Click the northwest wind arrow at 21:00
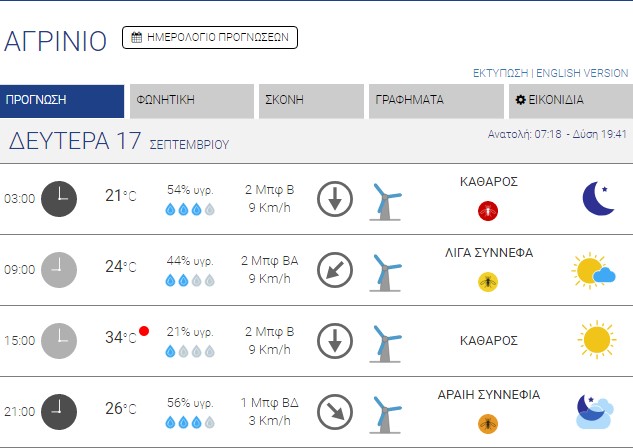633x448 pixels. [335, 411]
